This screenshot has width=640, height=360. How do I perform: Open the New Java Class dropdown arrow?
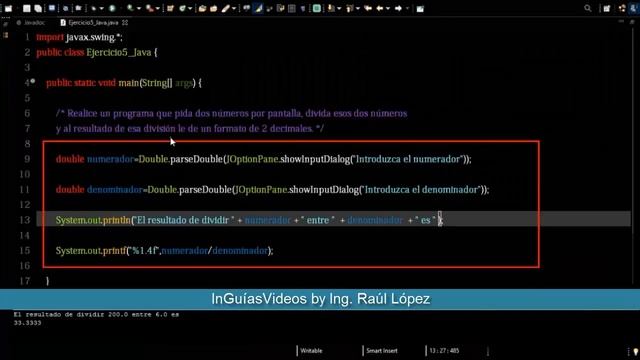[x=190, y=9]
